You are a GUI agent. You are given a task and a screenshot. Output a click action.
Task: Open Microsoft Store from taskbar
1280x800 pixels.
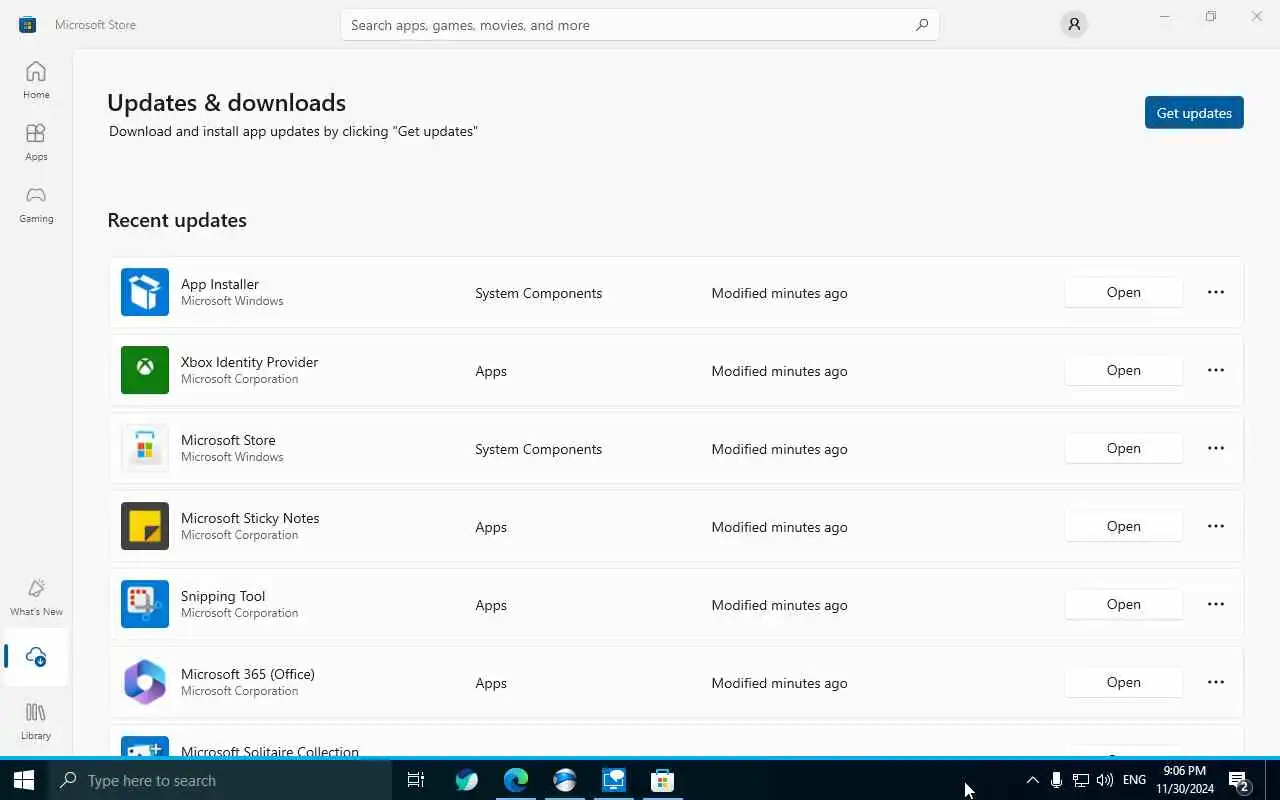[662, 780]
